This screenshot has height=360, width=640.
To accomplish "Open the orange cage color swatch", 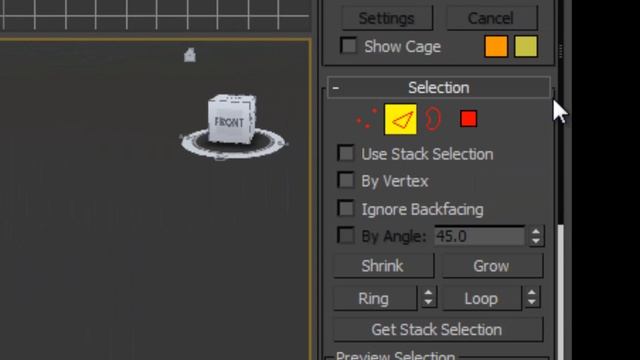I will [496, 46].
